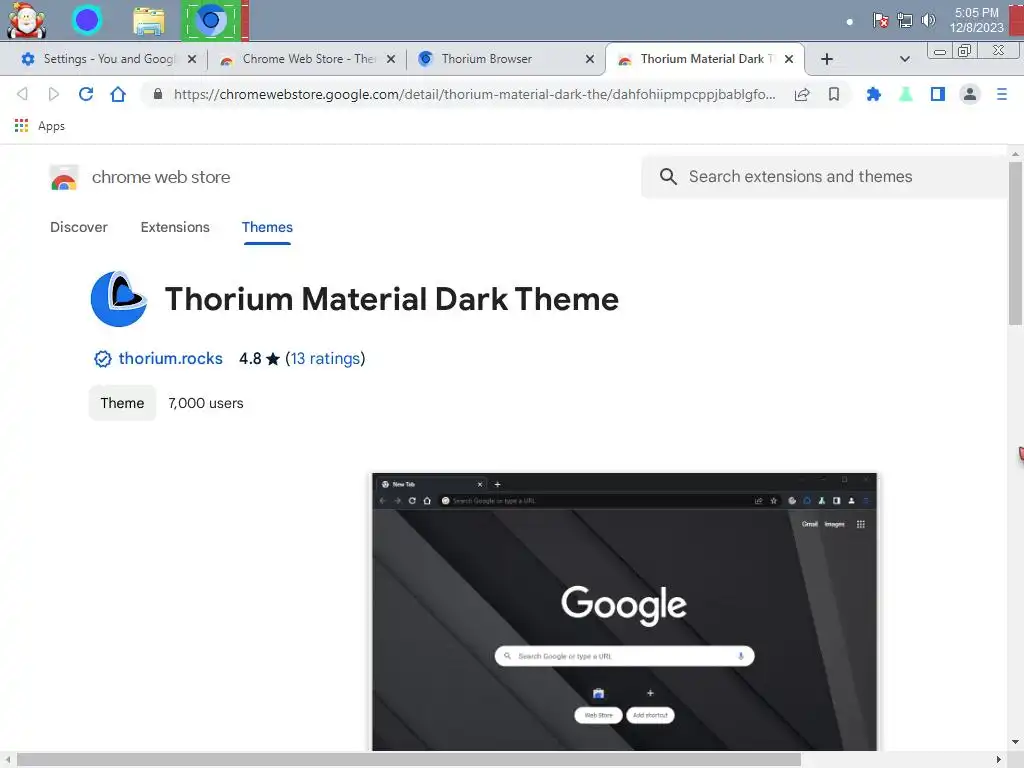
Task: Open the profile avatar icon
Action: (x=970, y=95)
